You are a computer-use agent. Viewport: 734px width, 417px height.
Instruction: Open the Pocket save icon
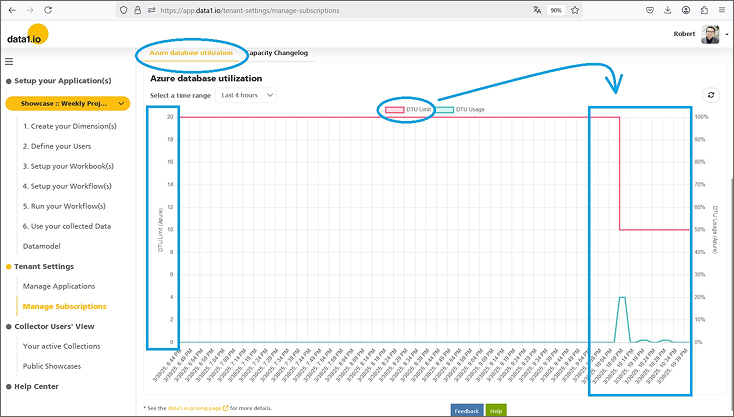coord(650,10)
